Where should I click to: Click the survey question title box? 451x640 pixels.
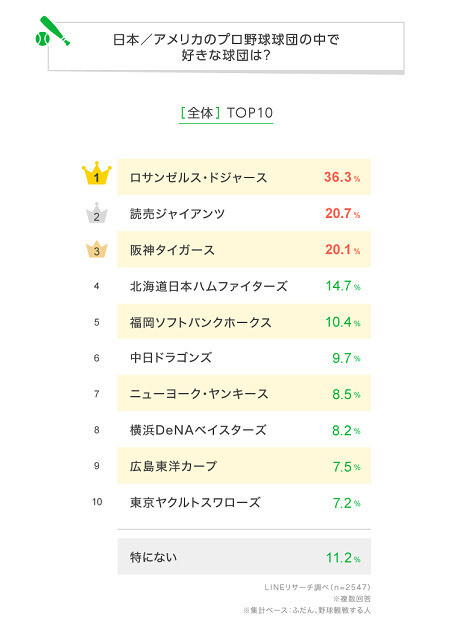click(226, 47)
